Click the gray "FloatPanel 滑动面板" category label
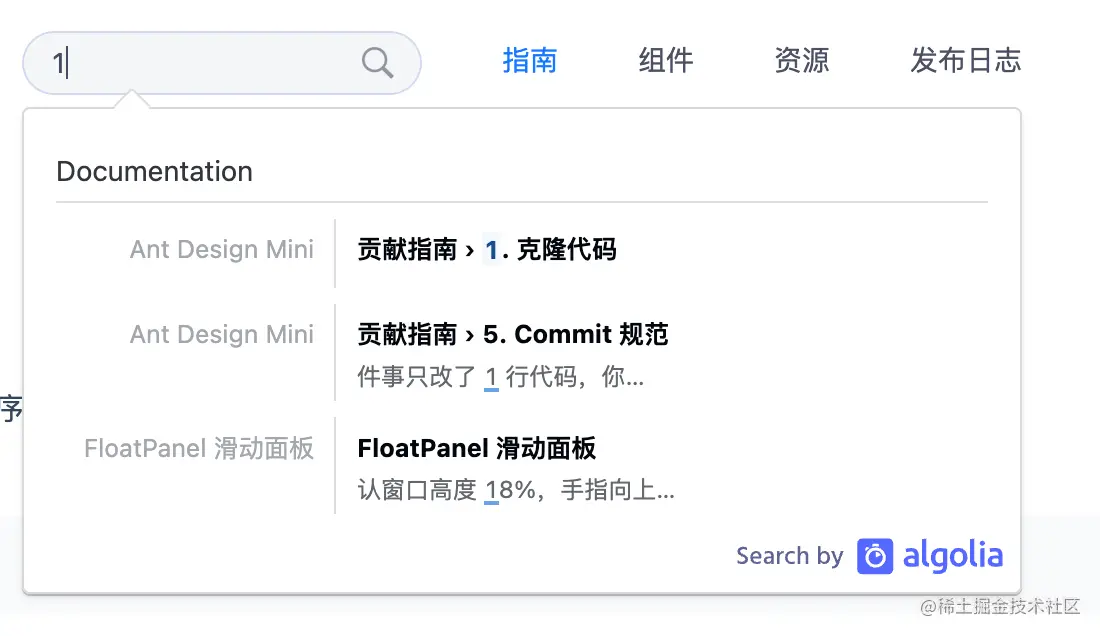This screenshot has width=1100, height=636. click(x=199, y=448)
